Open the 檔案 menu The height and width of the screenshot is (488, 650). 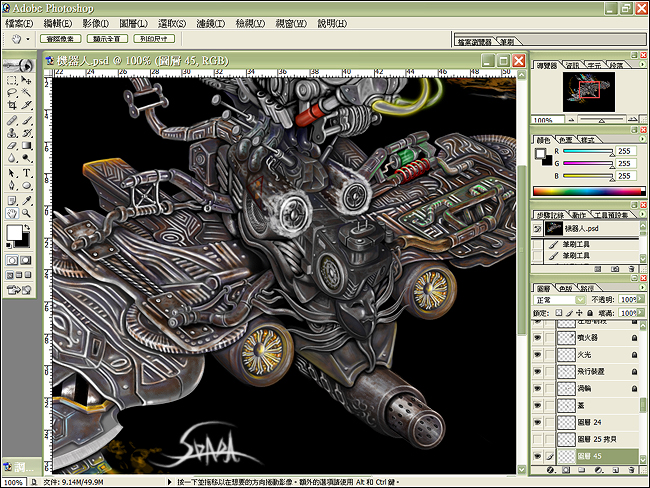[19, 24]
